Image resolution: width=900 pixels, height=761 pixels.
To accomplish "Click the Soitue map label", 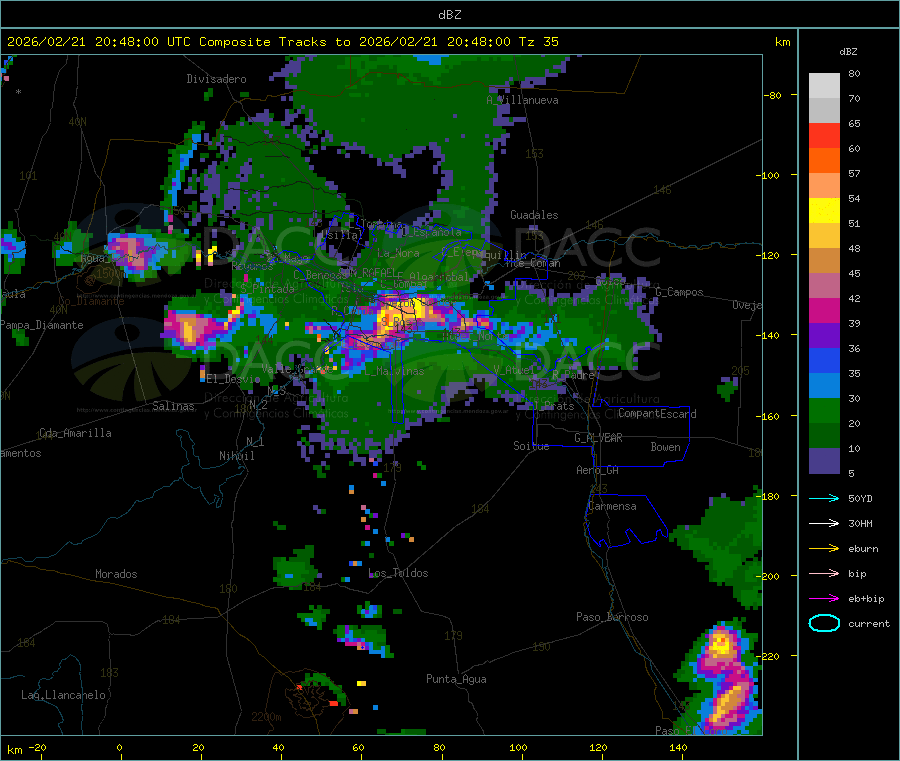I will point(531,446).
